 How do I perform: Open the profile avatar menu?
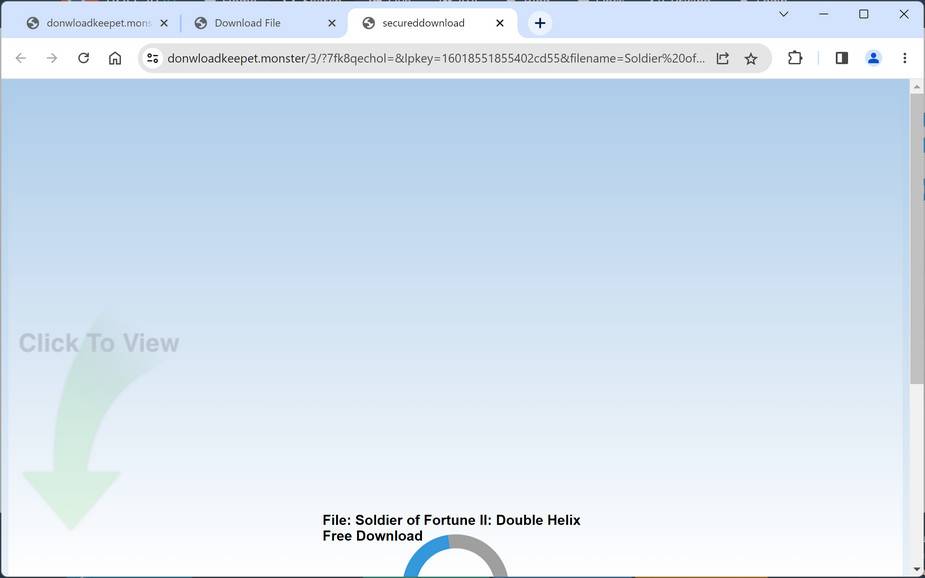click(x=873, y=58)
